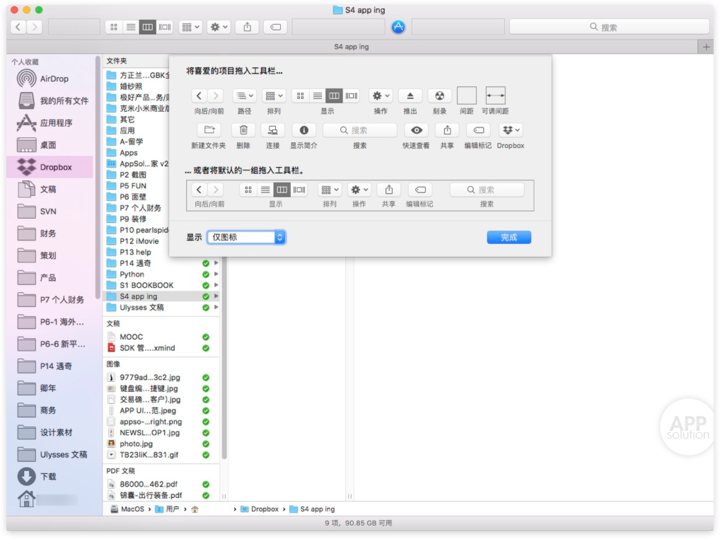
Task: Switch to icon view in window toolbar
Action: [x=113, y=27]
